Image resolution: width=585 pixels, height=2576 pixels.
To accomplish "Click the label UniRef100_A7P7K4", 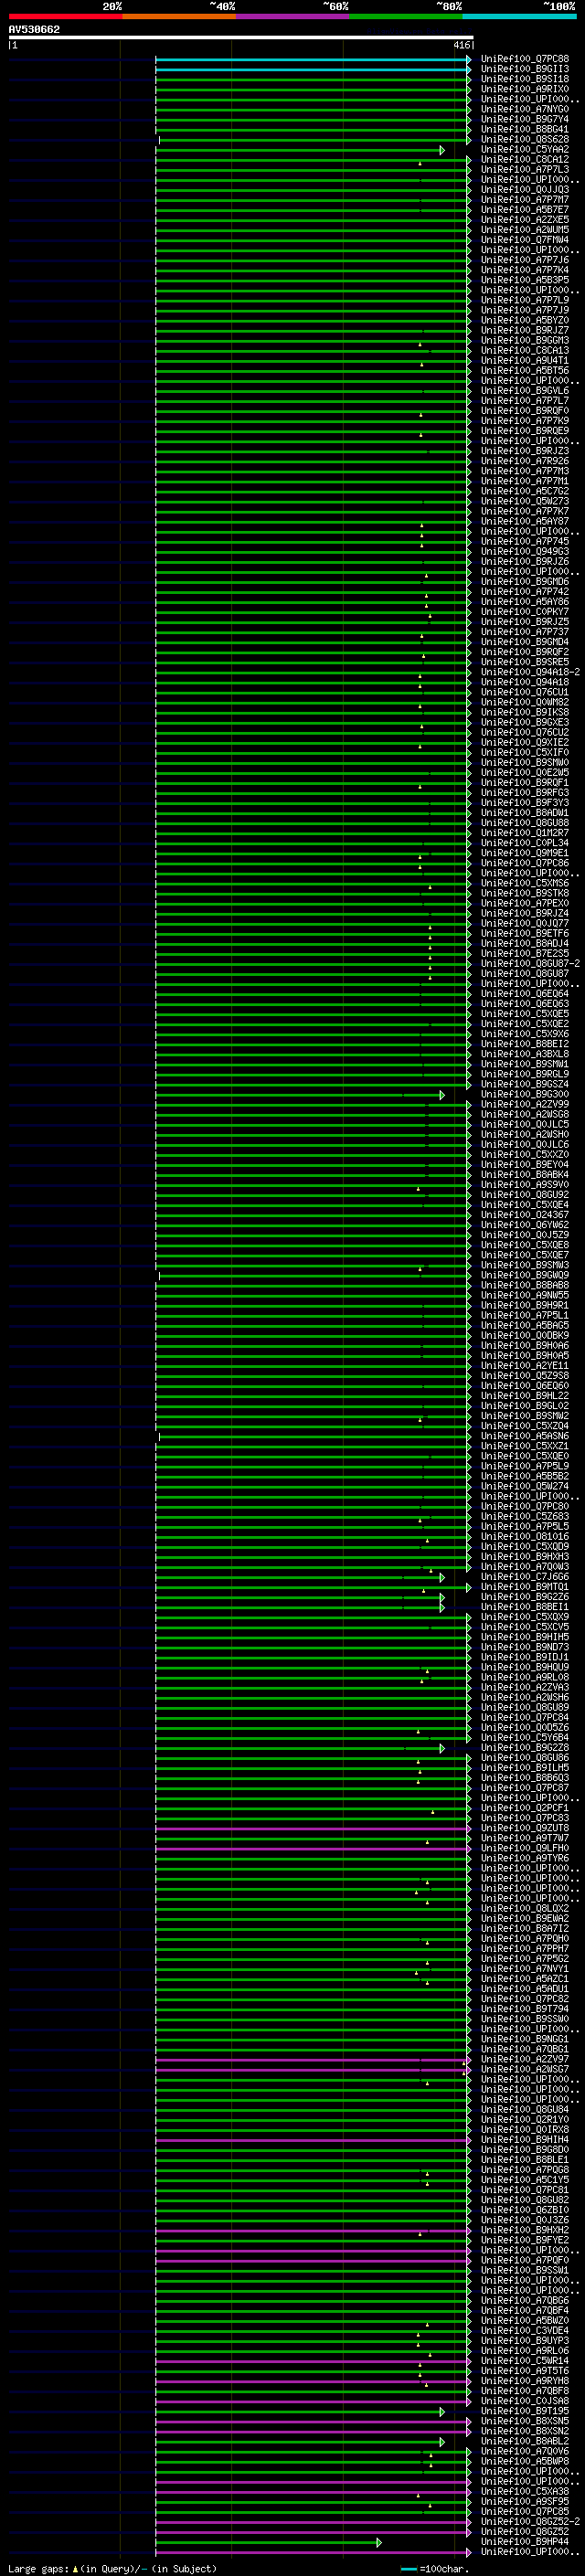I will 525,270.
